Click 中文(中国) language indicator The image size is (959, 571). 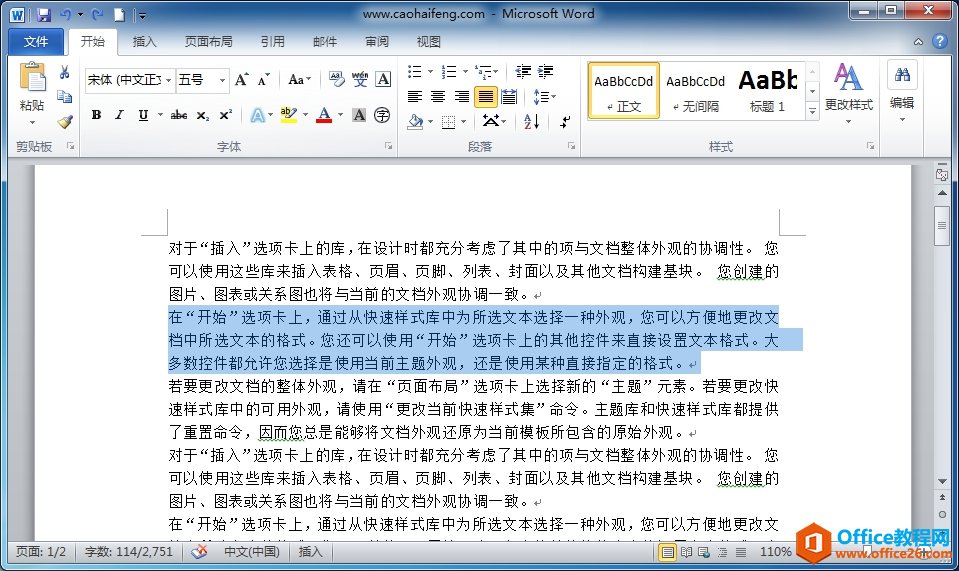coord(251,551)
